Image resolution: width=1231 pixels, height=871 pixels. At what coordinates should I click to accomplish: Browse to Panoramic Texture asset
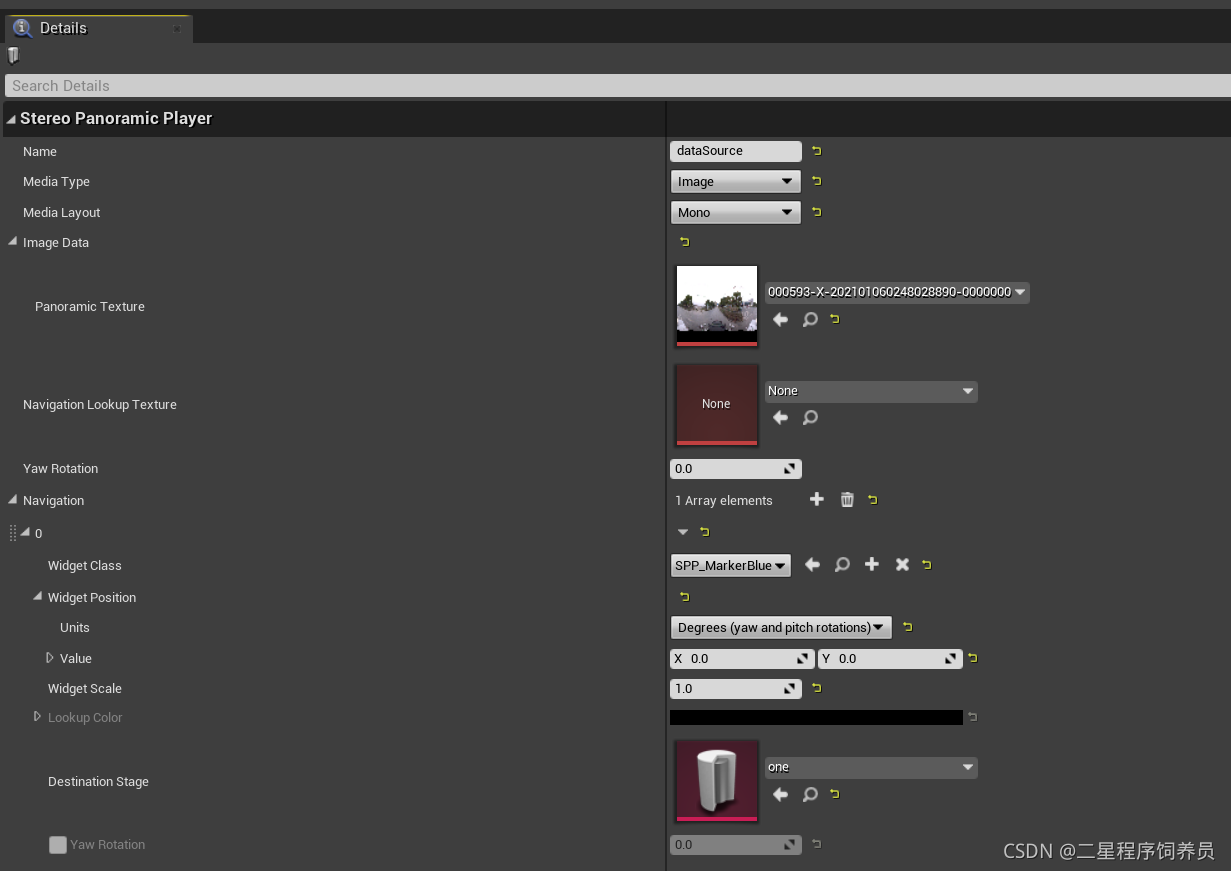[x=810, y=319]
